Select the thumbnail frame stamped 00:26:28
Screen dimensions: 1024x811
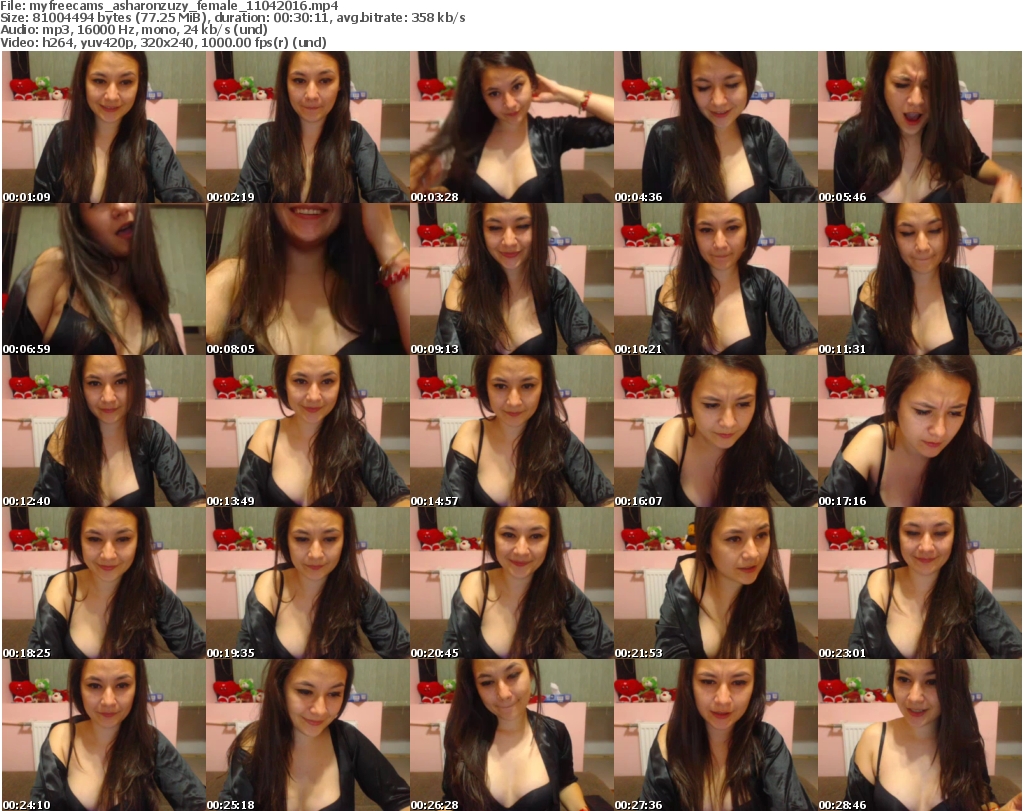(x=512, y=735)
